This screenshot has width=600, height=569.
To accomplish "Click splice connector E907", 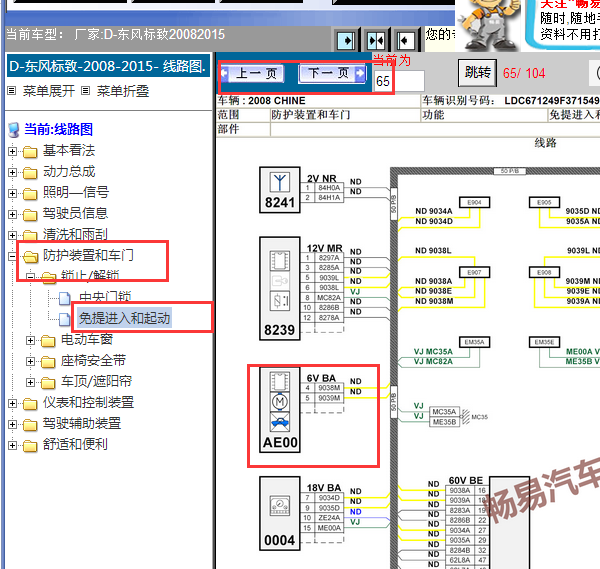I will coord(474,272).
